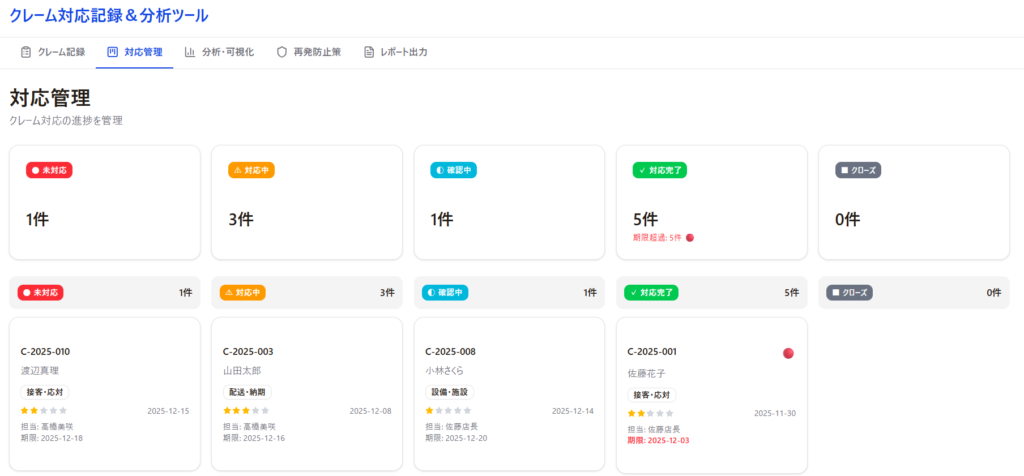Click the 期限超過: 5件 warning text
This screenshot has width=1024, height=476.
tap(657, 238)
